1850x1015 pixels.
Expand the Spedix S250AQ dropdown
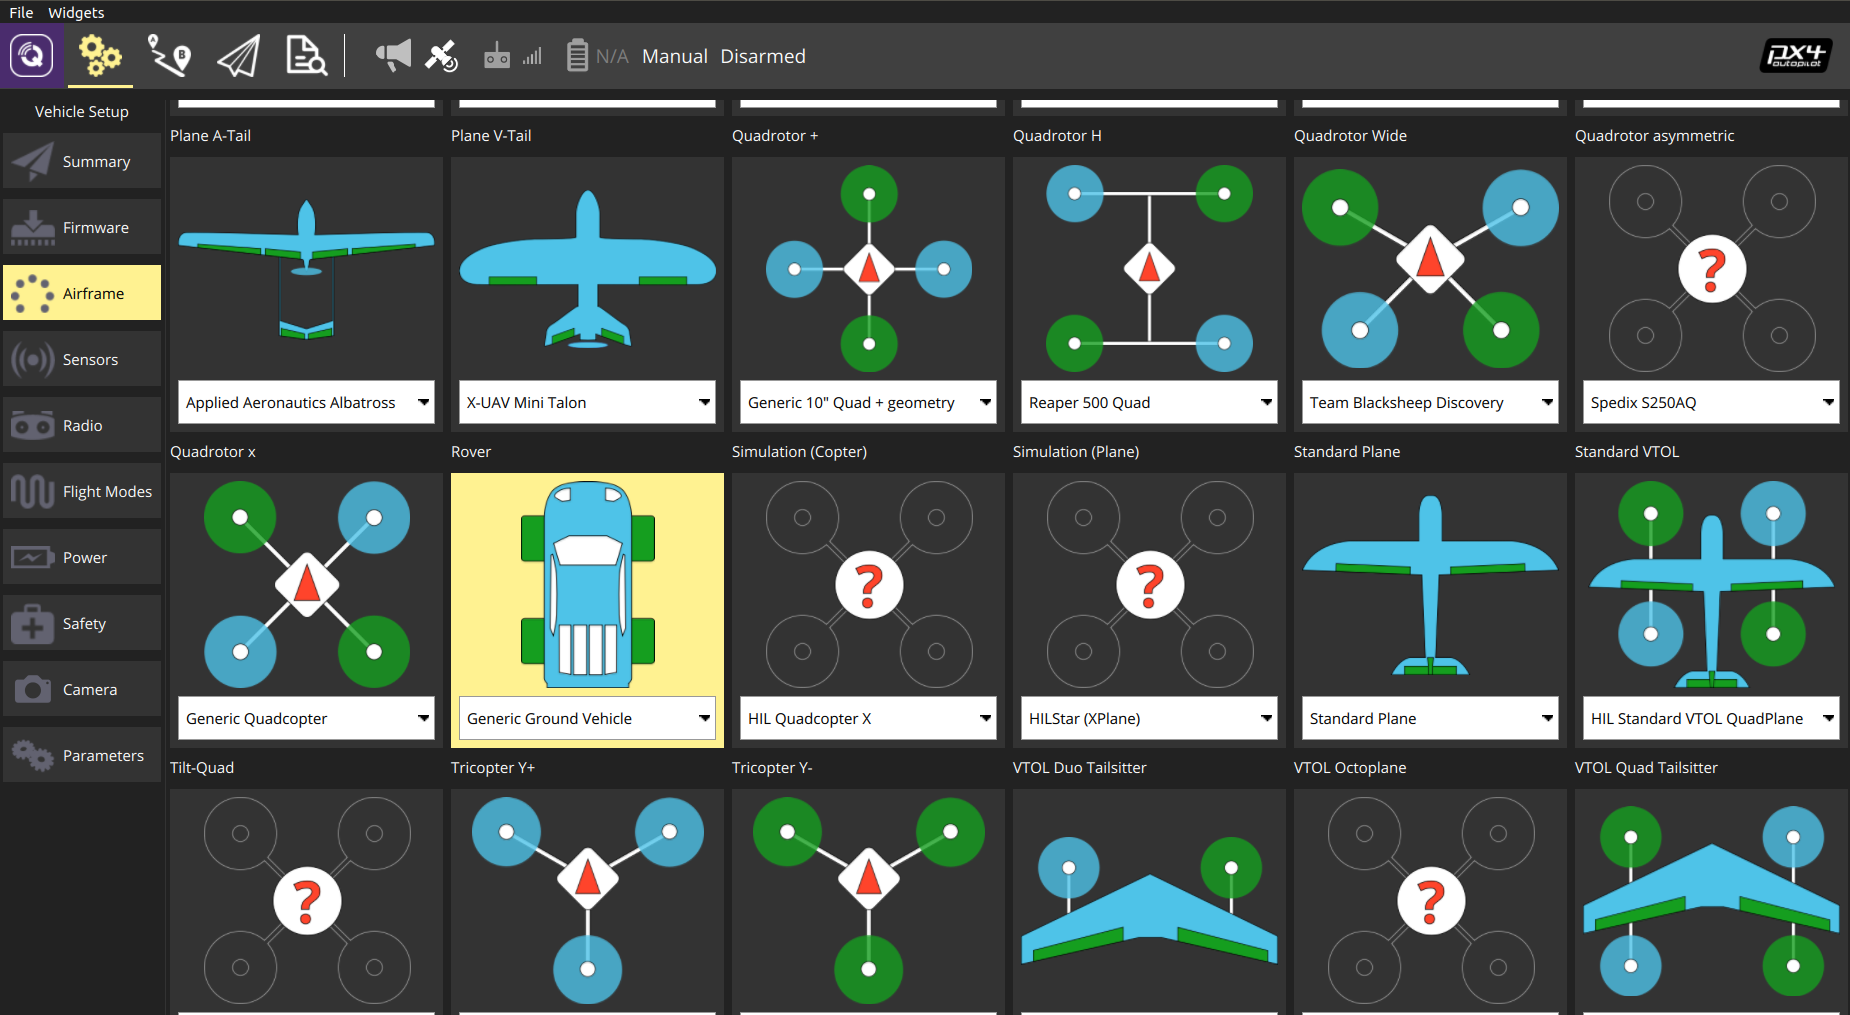(x=1711, y=402)
